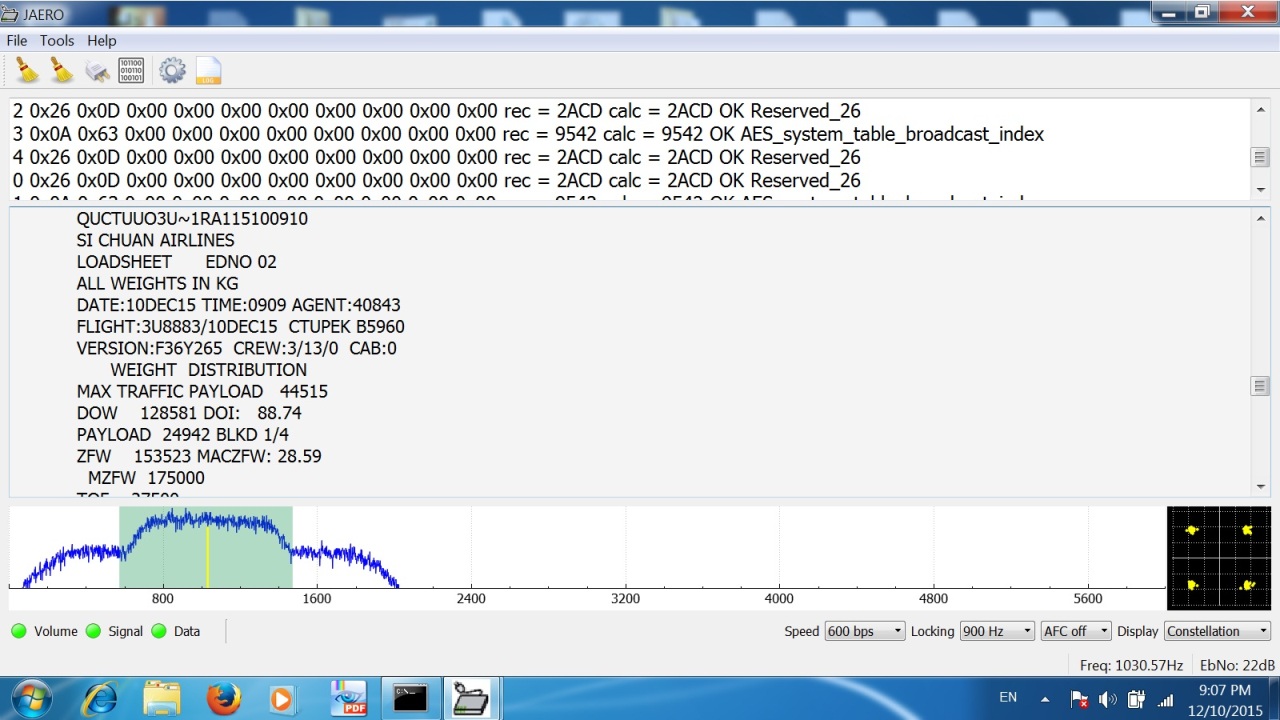Open the Locking 900 Hz dropdown
Viewport: 1280px width, 720px height.
tap(996, 631)
